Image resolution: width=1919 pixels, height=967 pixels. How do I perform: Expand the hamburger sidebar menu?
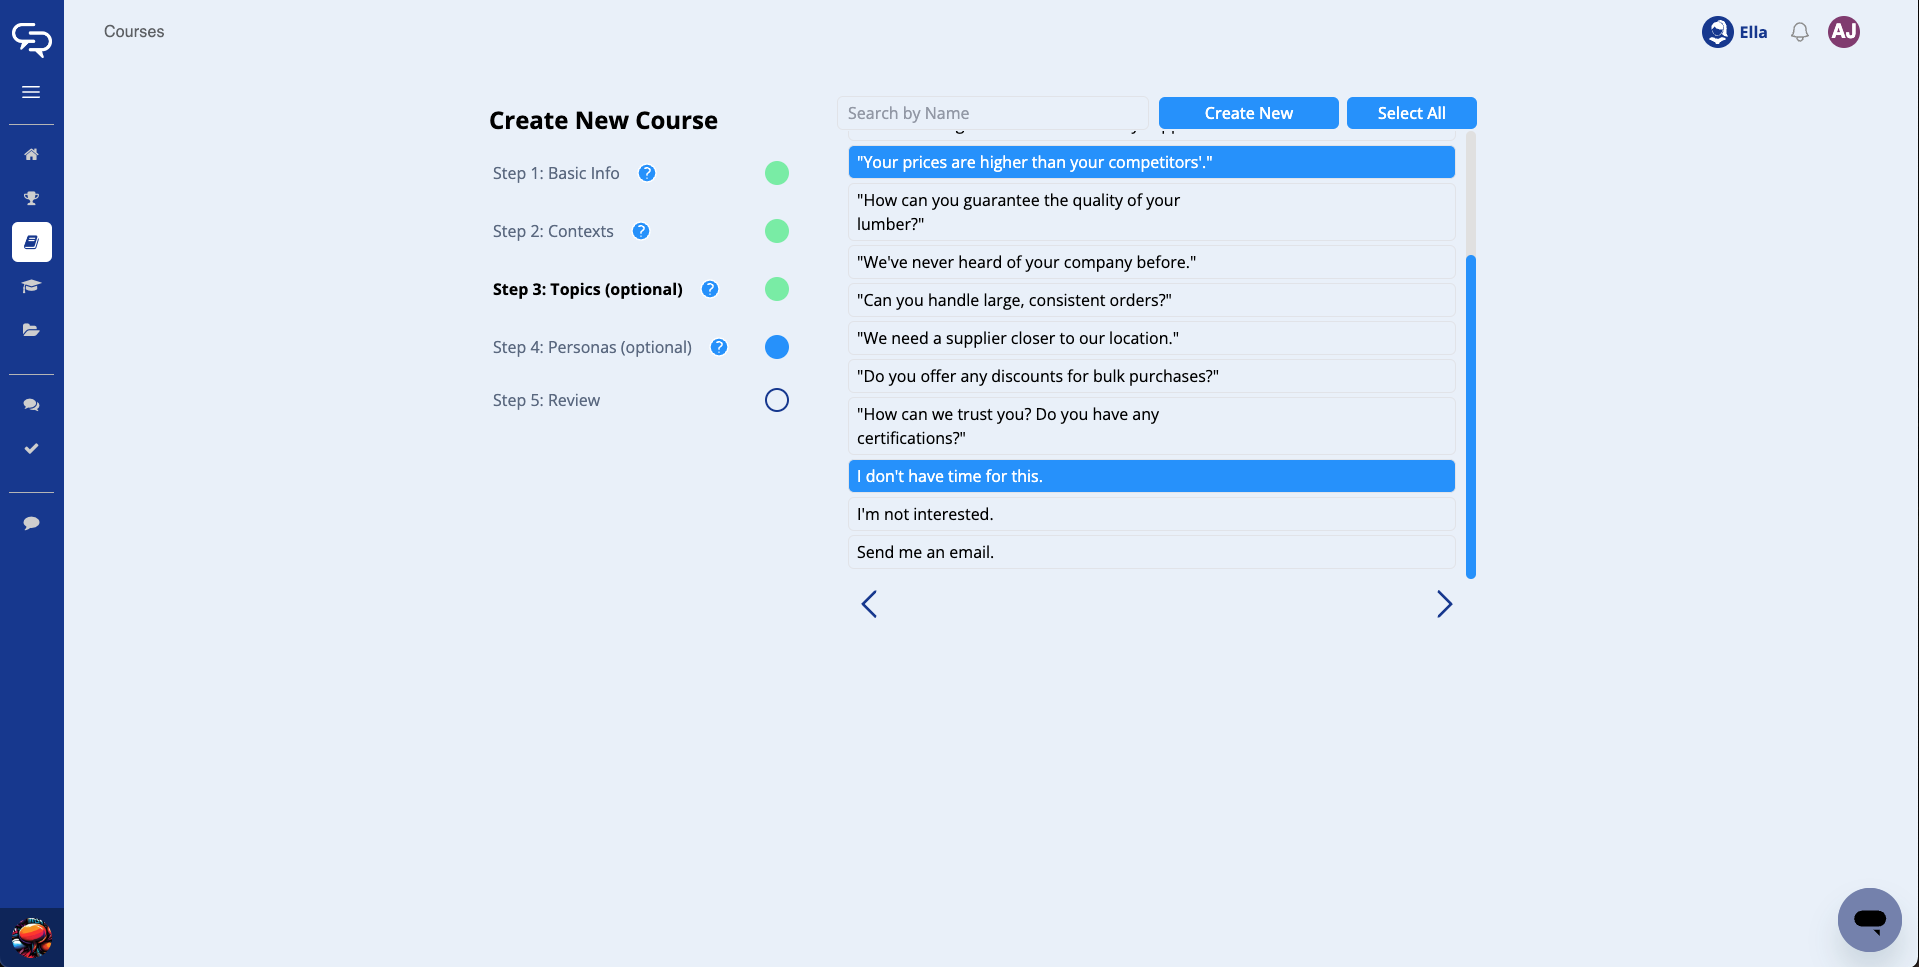tap(31, 92)
